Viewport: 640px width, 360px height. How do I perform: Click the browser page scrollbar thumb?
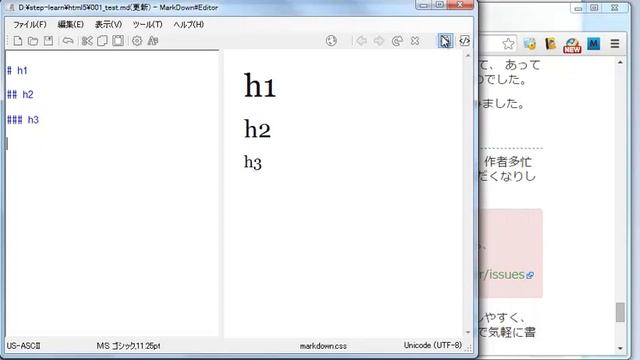(620, 312)
